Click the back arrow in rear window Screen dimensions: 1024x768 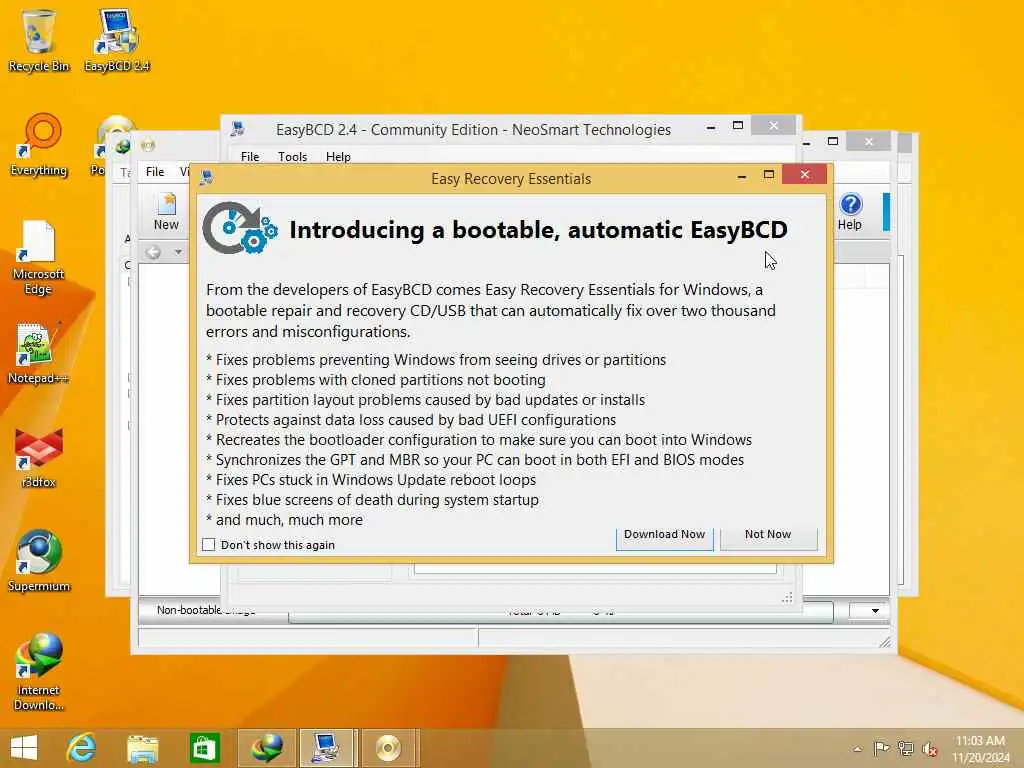153,251
